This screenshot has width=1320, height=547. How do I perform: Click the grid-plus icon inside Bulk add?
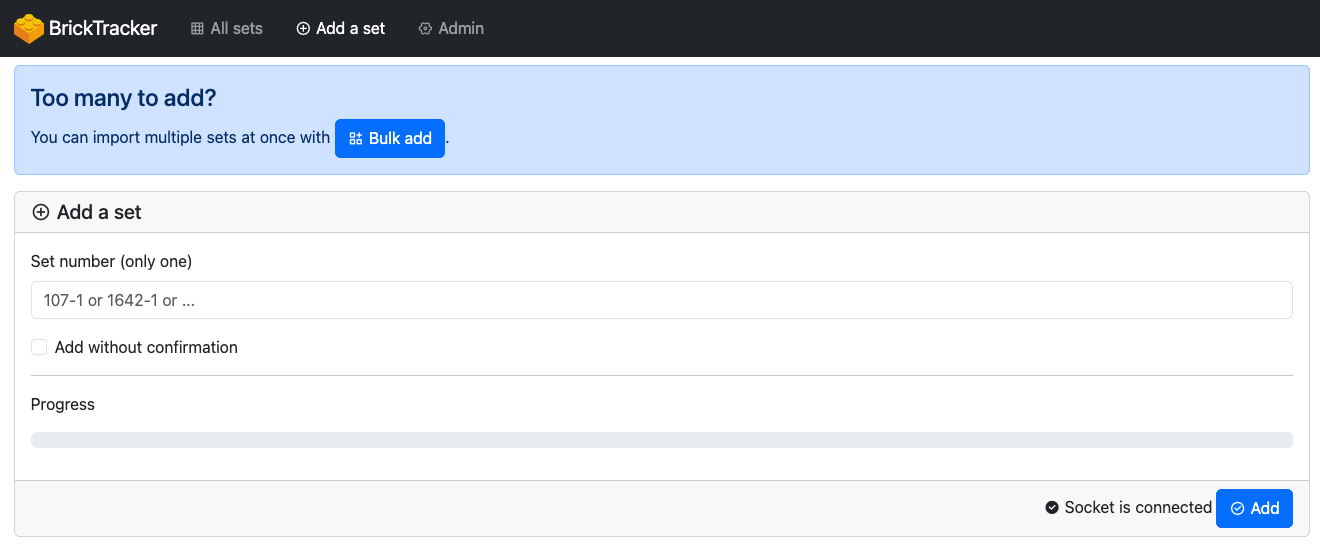click(356, 139)
